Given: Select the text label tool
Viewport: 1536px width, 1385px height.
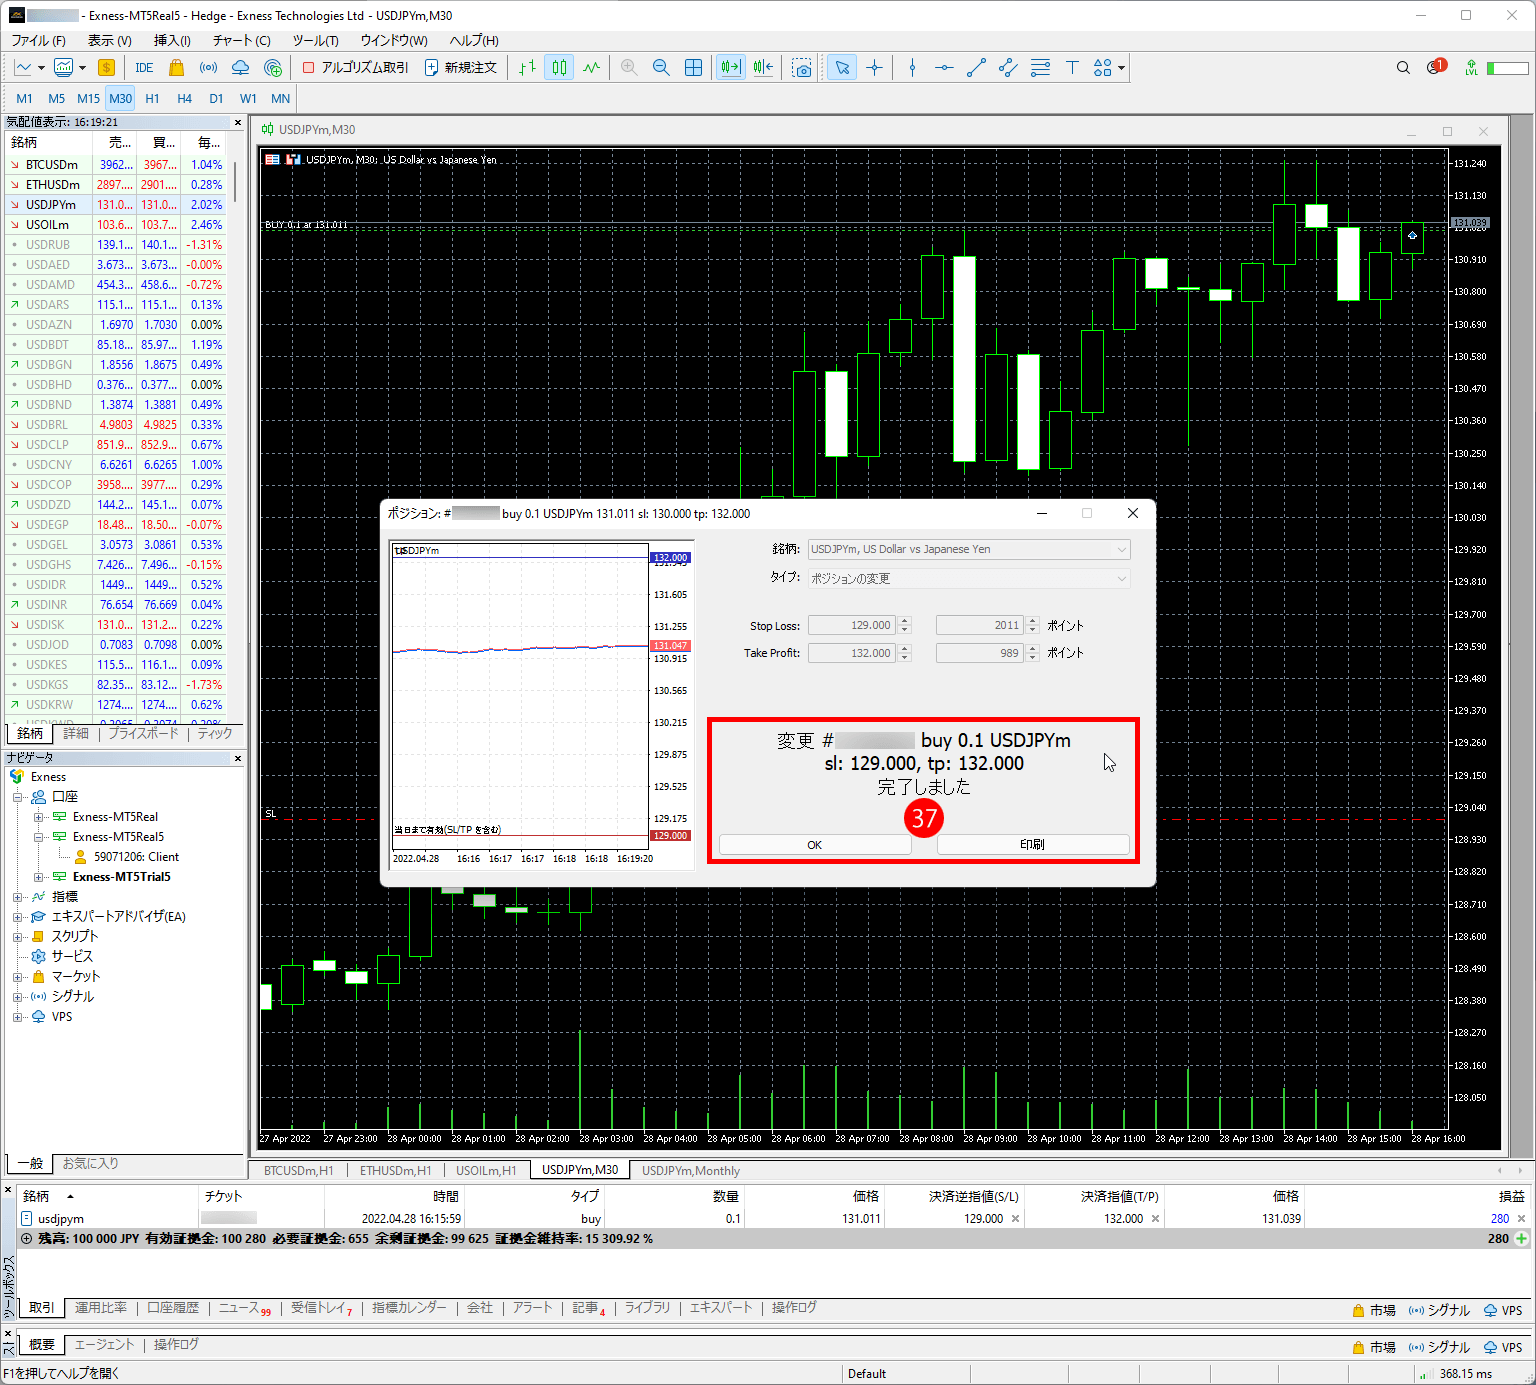Looking at the screenshot, I should point(1072,68).
